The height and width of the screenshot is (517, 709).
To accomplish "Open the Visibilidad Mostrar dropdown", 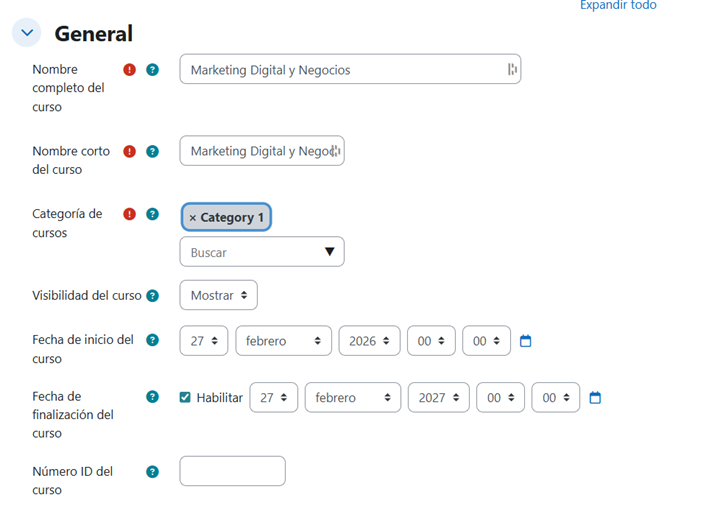I will (218, 295).
